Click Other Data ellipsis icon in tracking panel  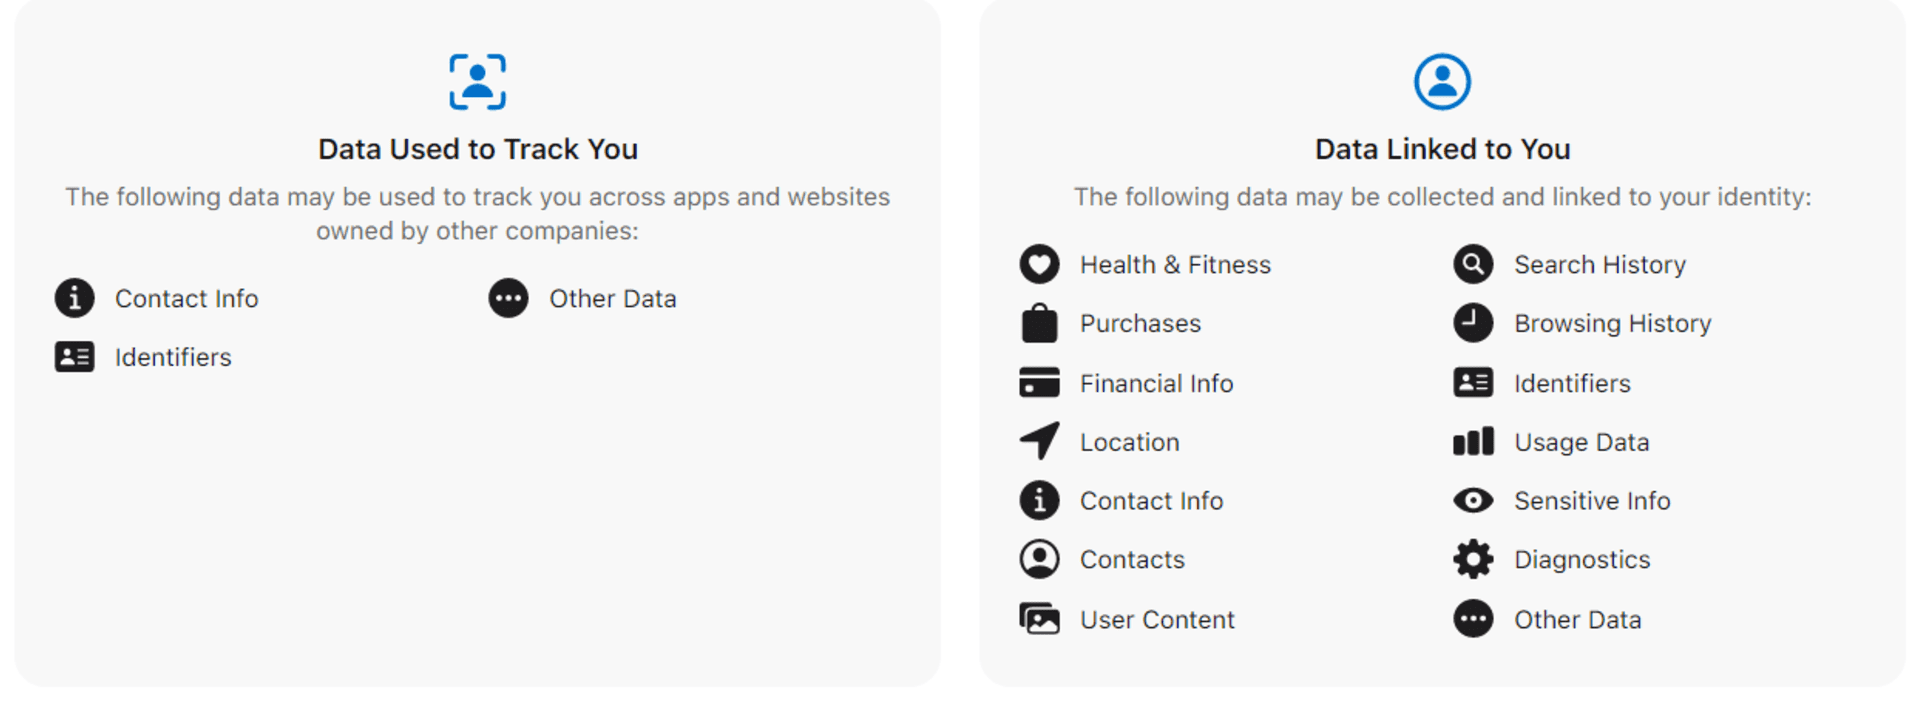tap(508, 298)
